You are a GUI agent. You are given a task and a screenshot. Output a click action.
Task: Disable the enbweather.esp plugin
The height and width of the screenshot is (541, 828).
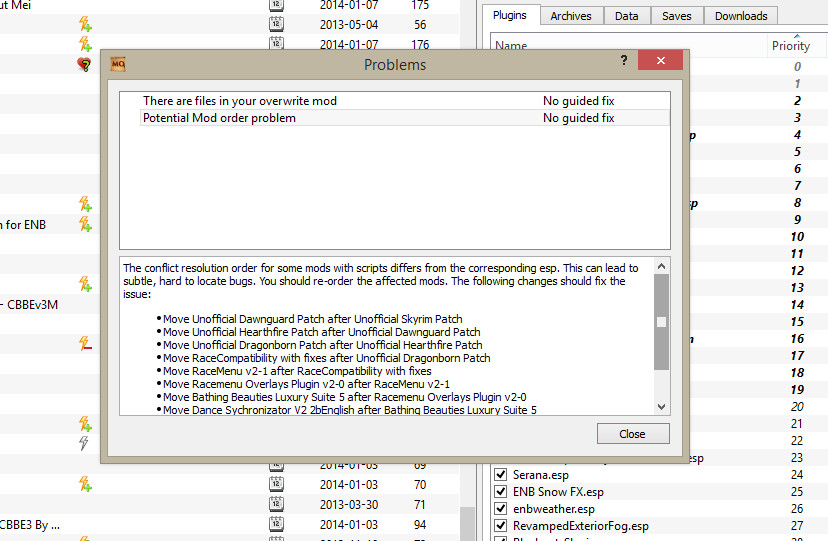(x=502, y=509)
